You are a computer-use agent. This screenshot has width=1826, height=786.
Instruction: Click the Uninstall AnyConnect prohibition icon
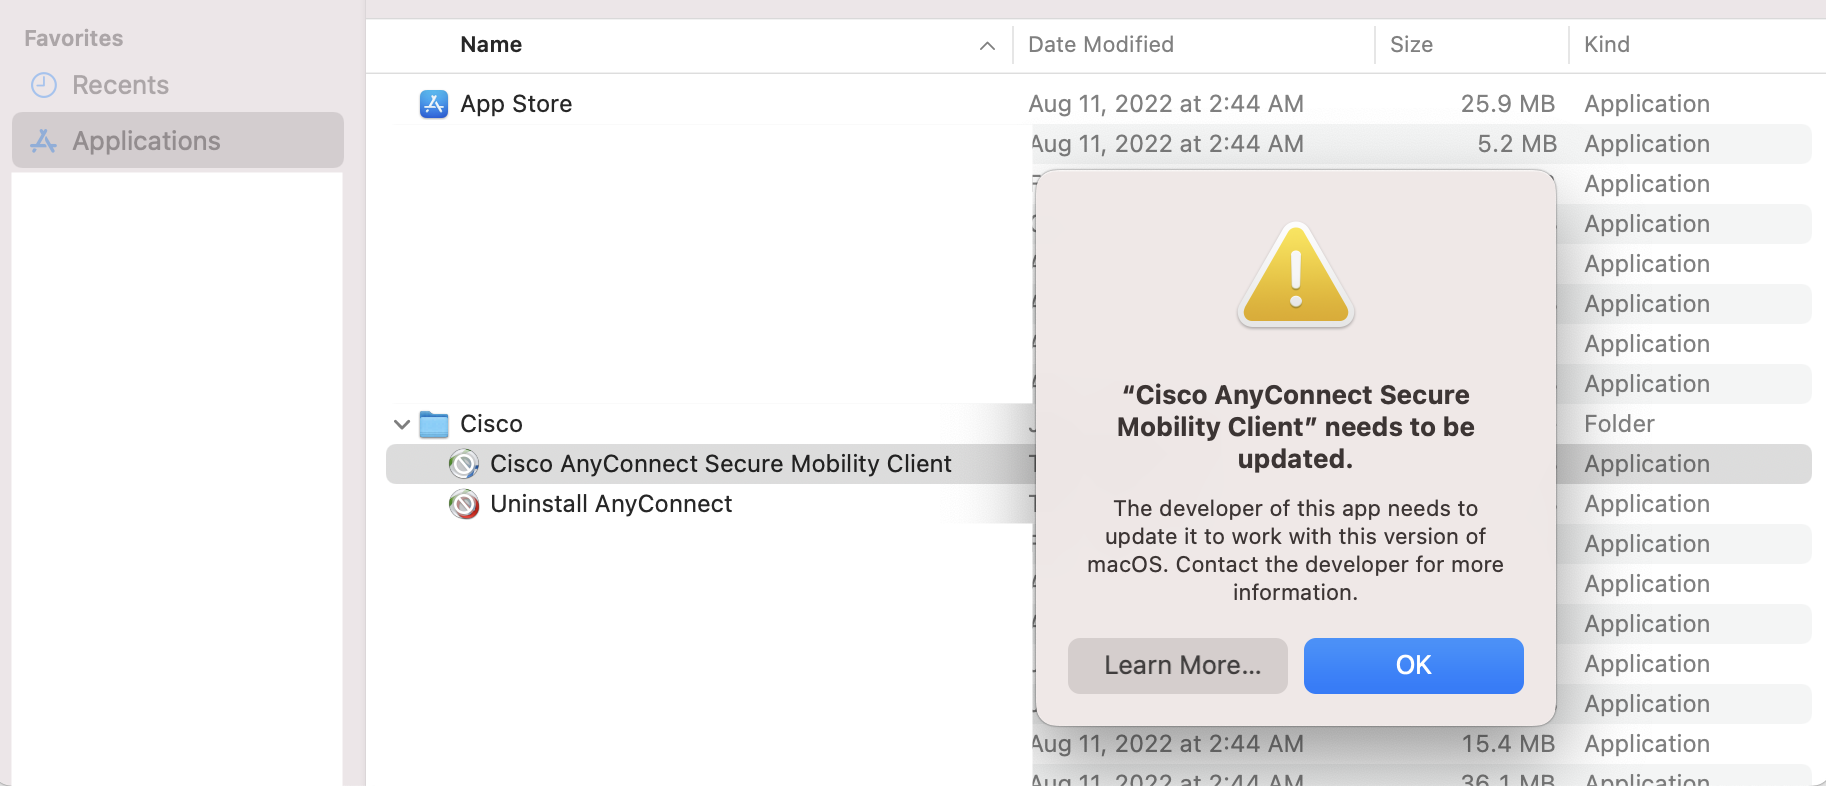(464, 504)
